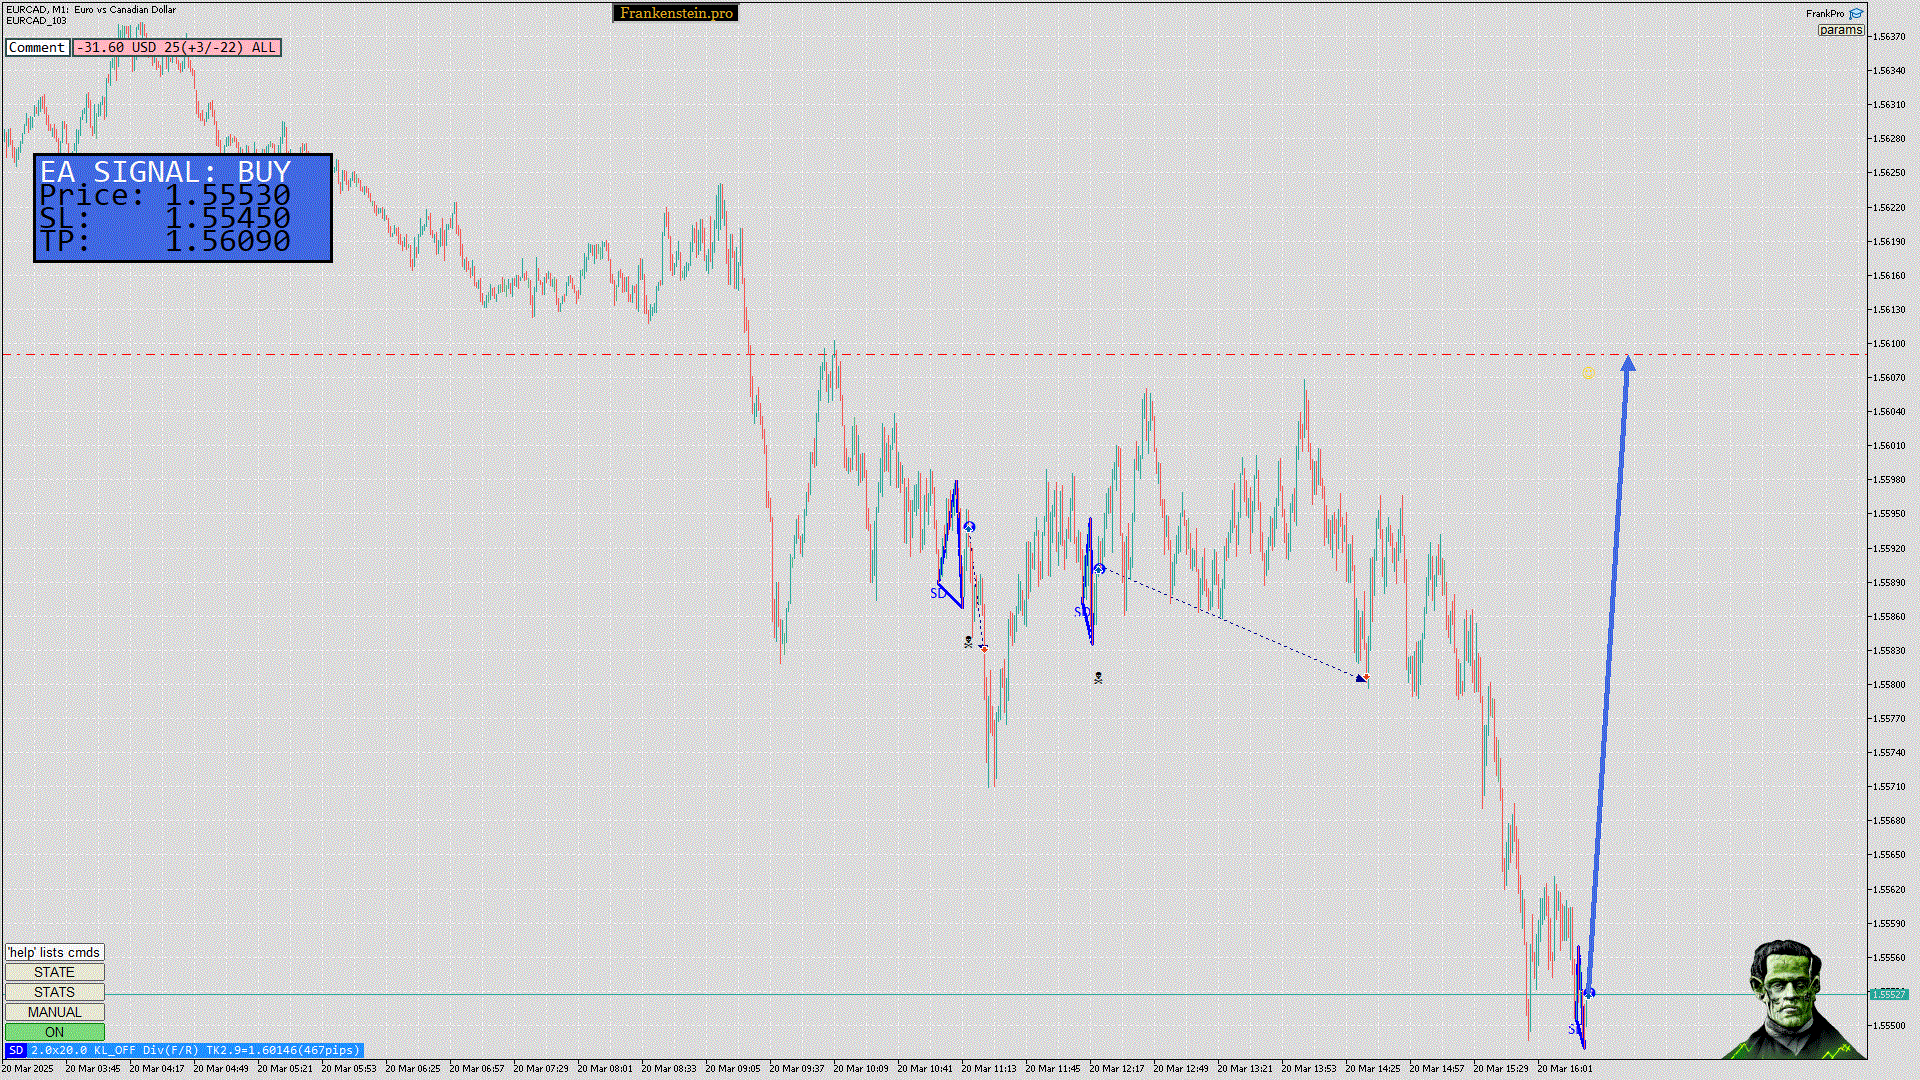Click the yellow target marker near TP line
The height and width of the screenshot is (1080, 1920).
(1588, 373)
